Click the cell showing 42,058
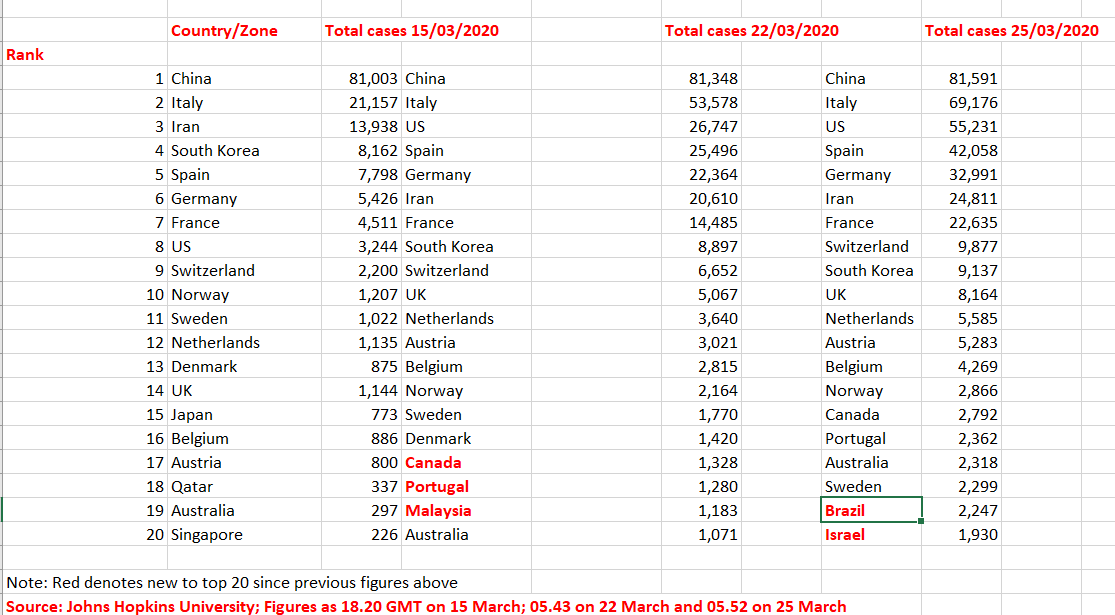Viewport: 1115px width, 615px height. 961,151
